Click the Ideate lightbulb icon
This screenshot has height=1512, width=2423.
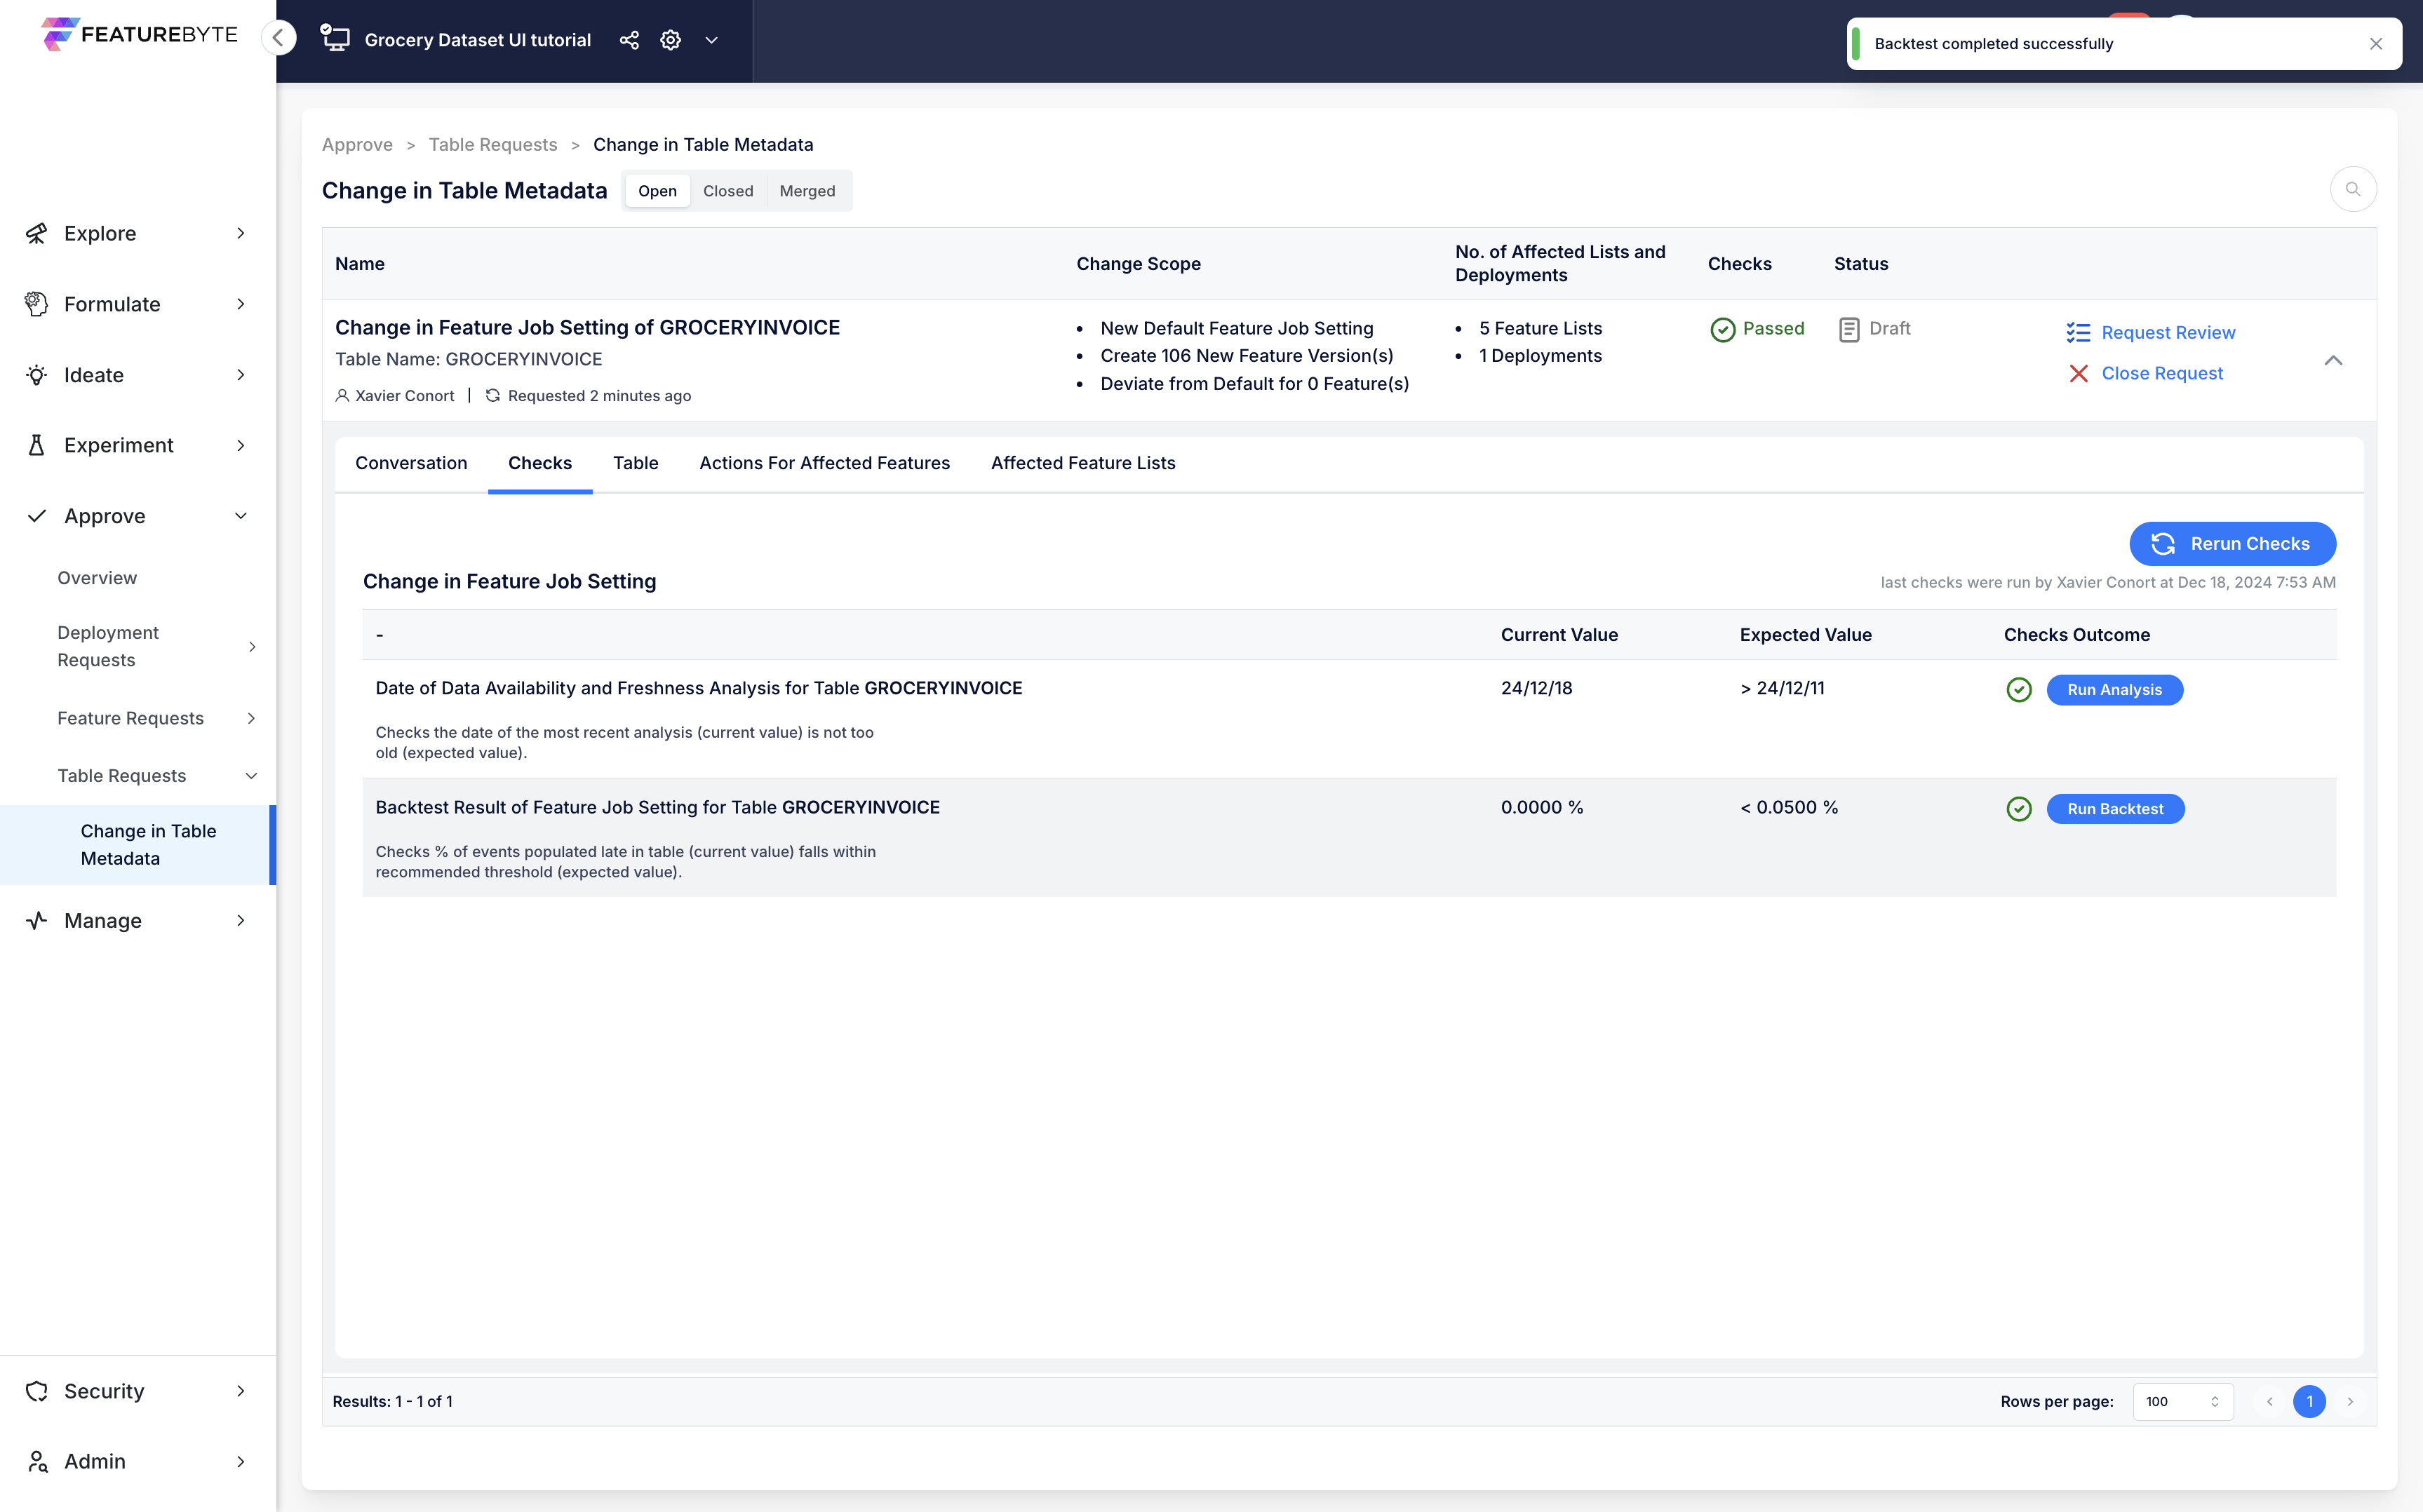37,375
